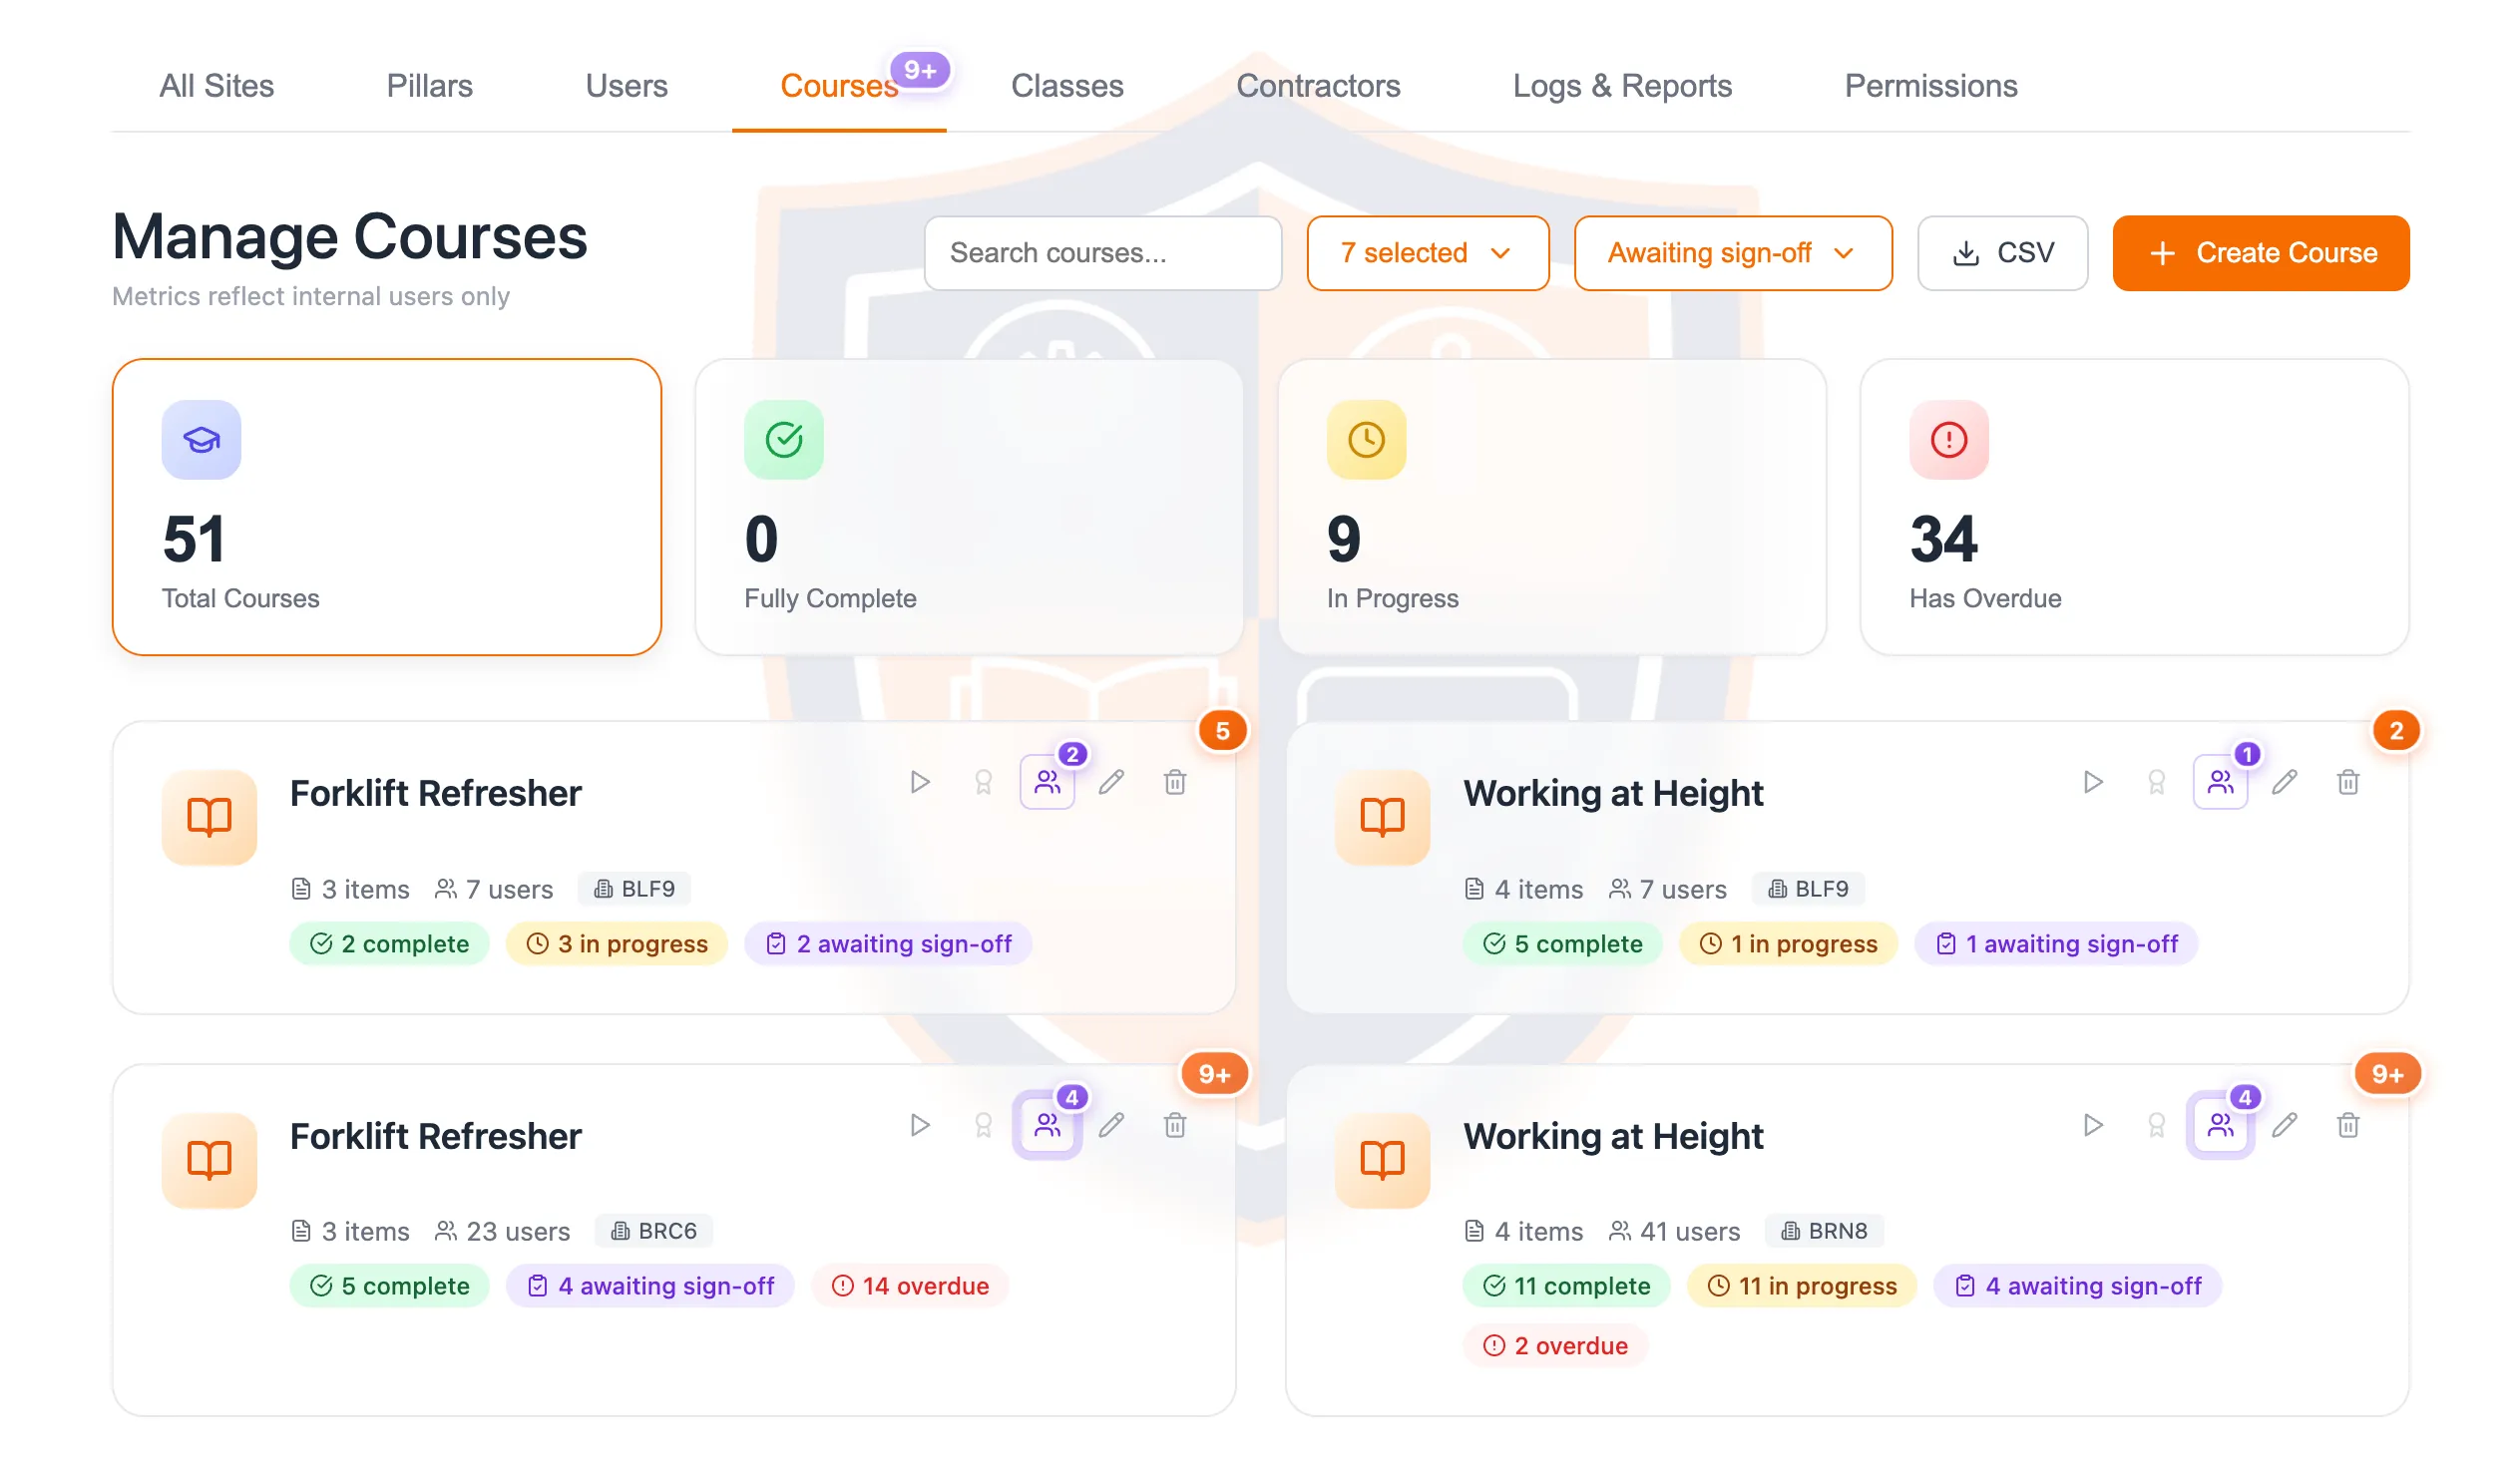Select the Courses tab
The width and height of the screenshot is (2520, 1478).
coord(839,86)
